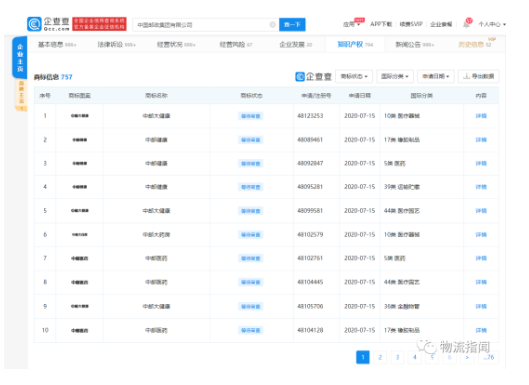The image size is (529, 385).
Task: Clear the search box with the X icon
Action: coord(273,25)
